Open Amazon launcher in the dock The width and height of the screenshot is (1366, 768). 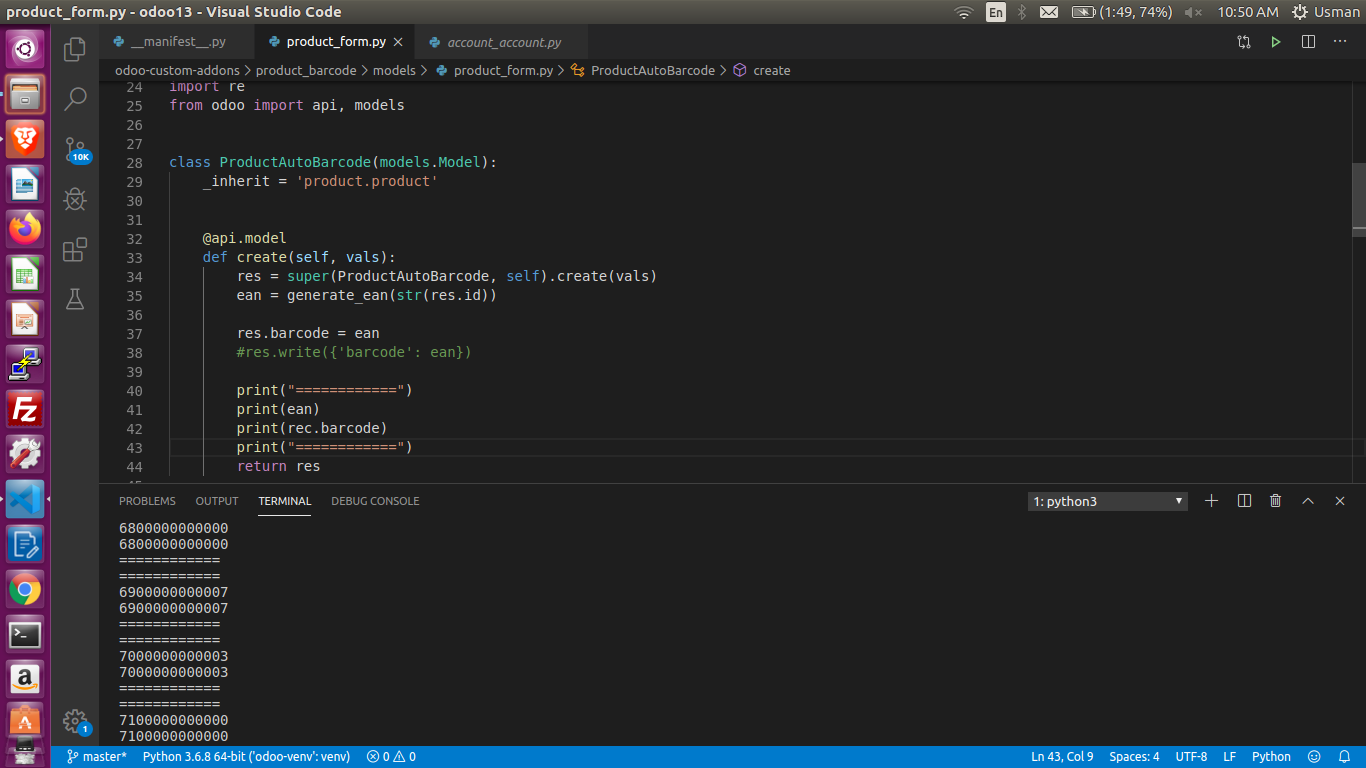25,680
